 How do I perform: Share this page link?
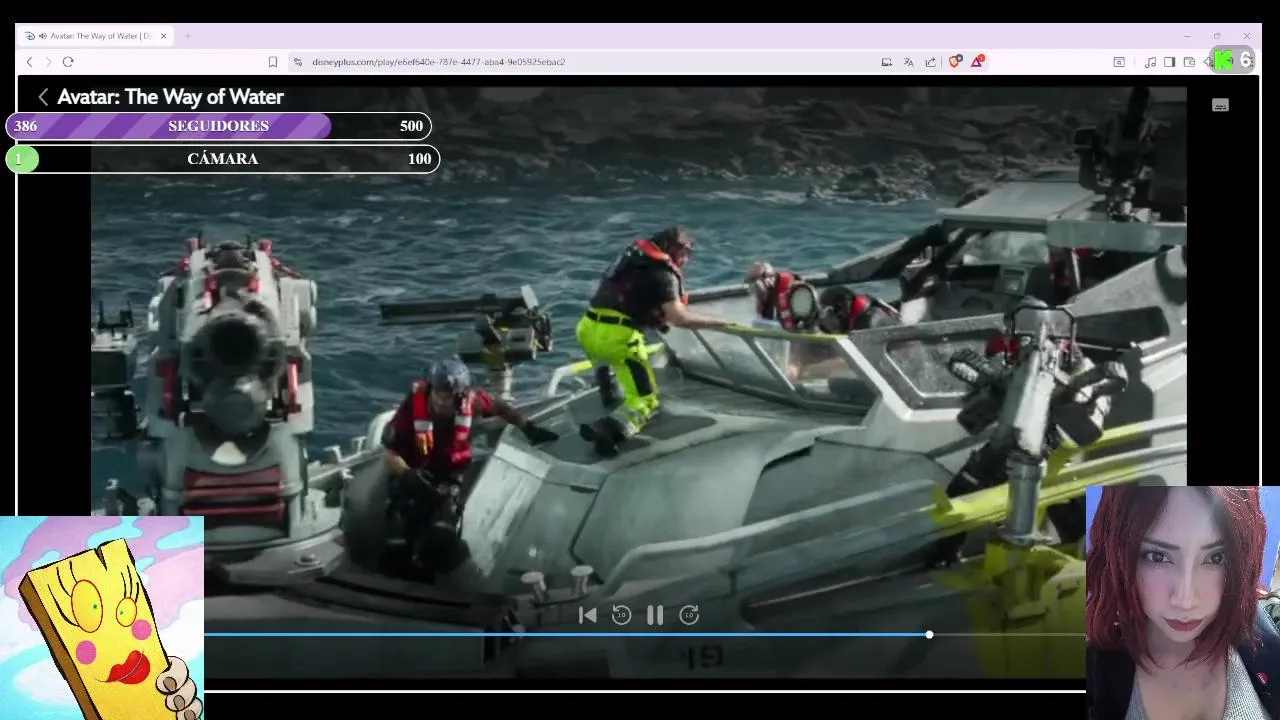click(930, 62)
